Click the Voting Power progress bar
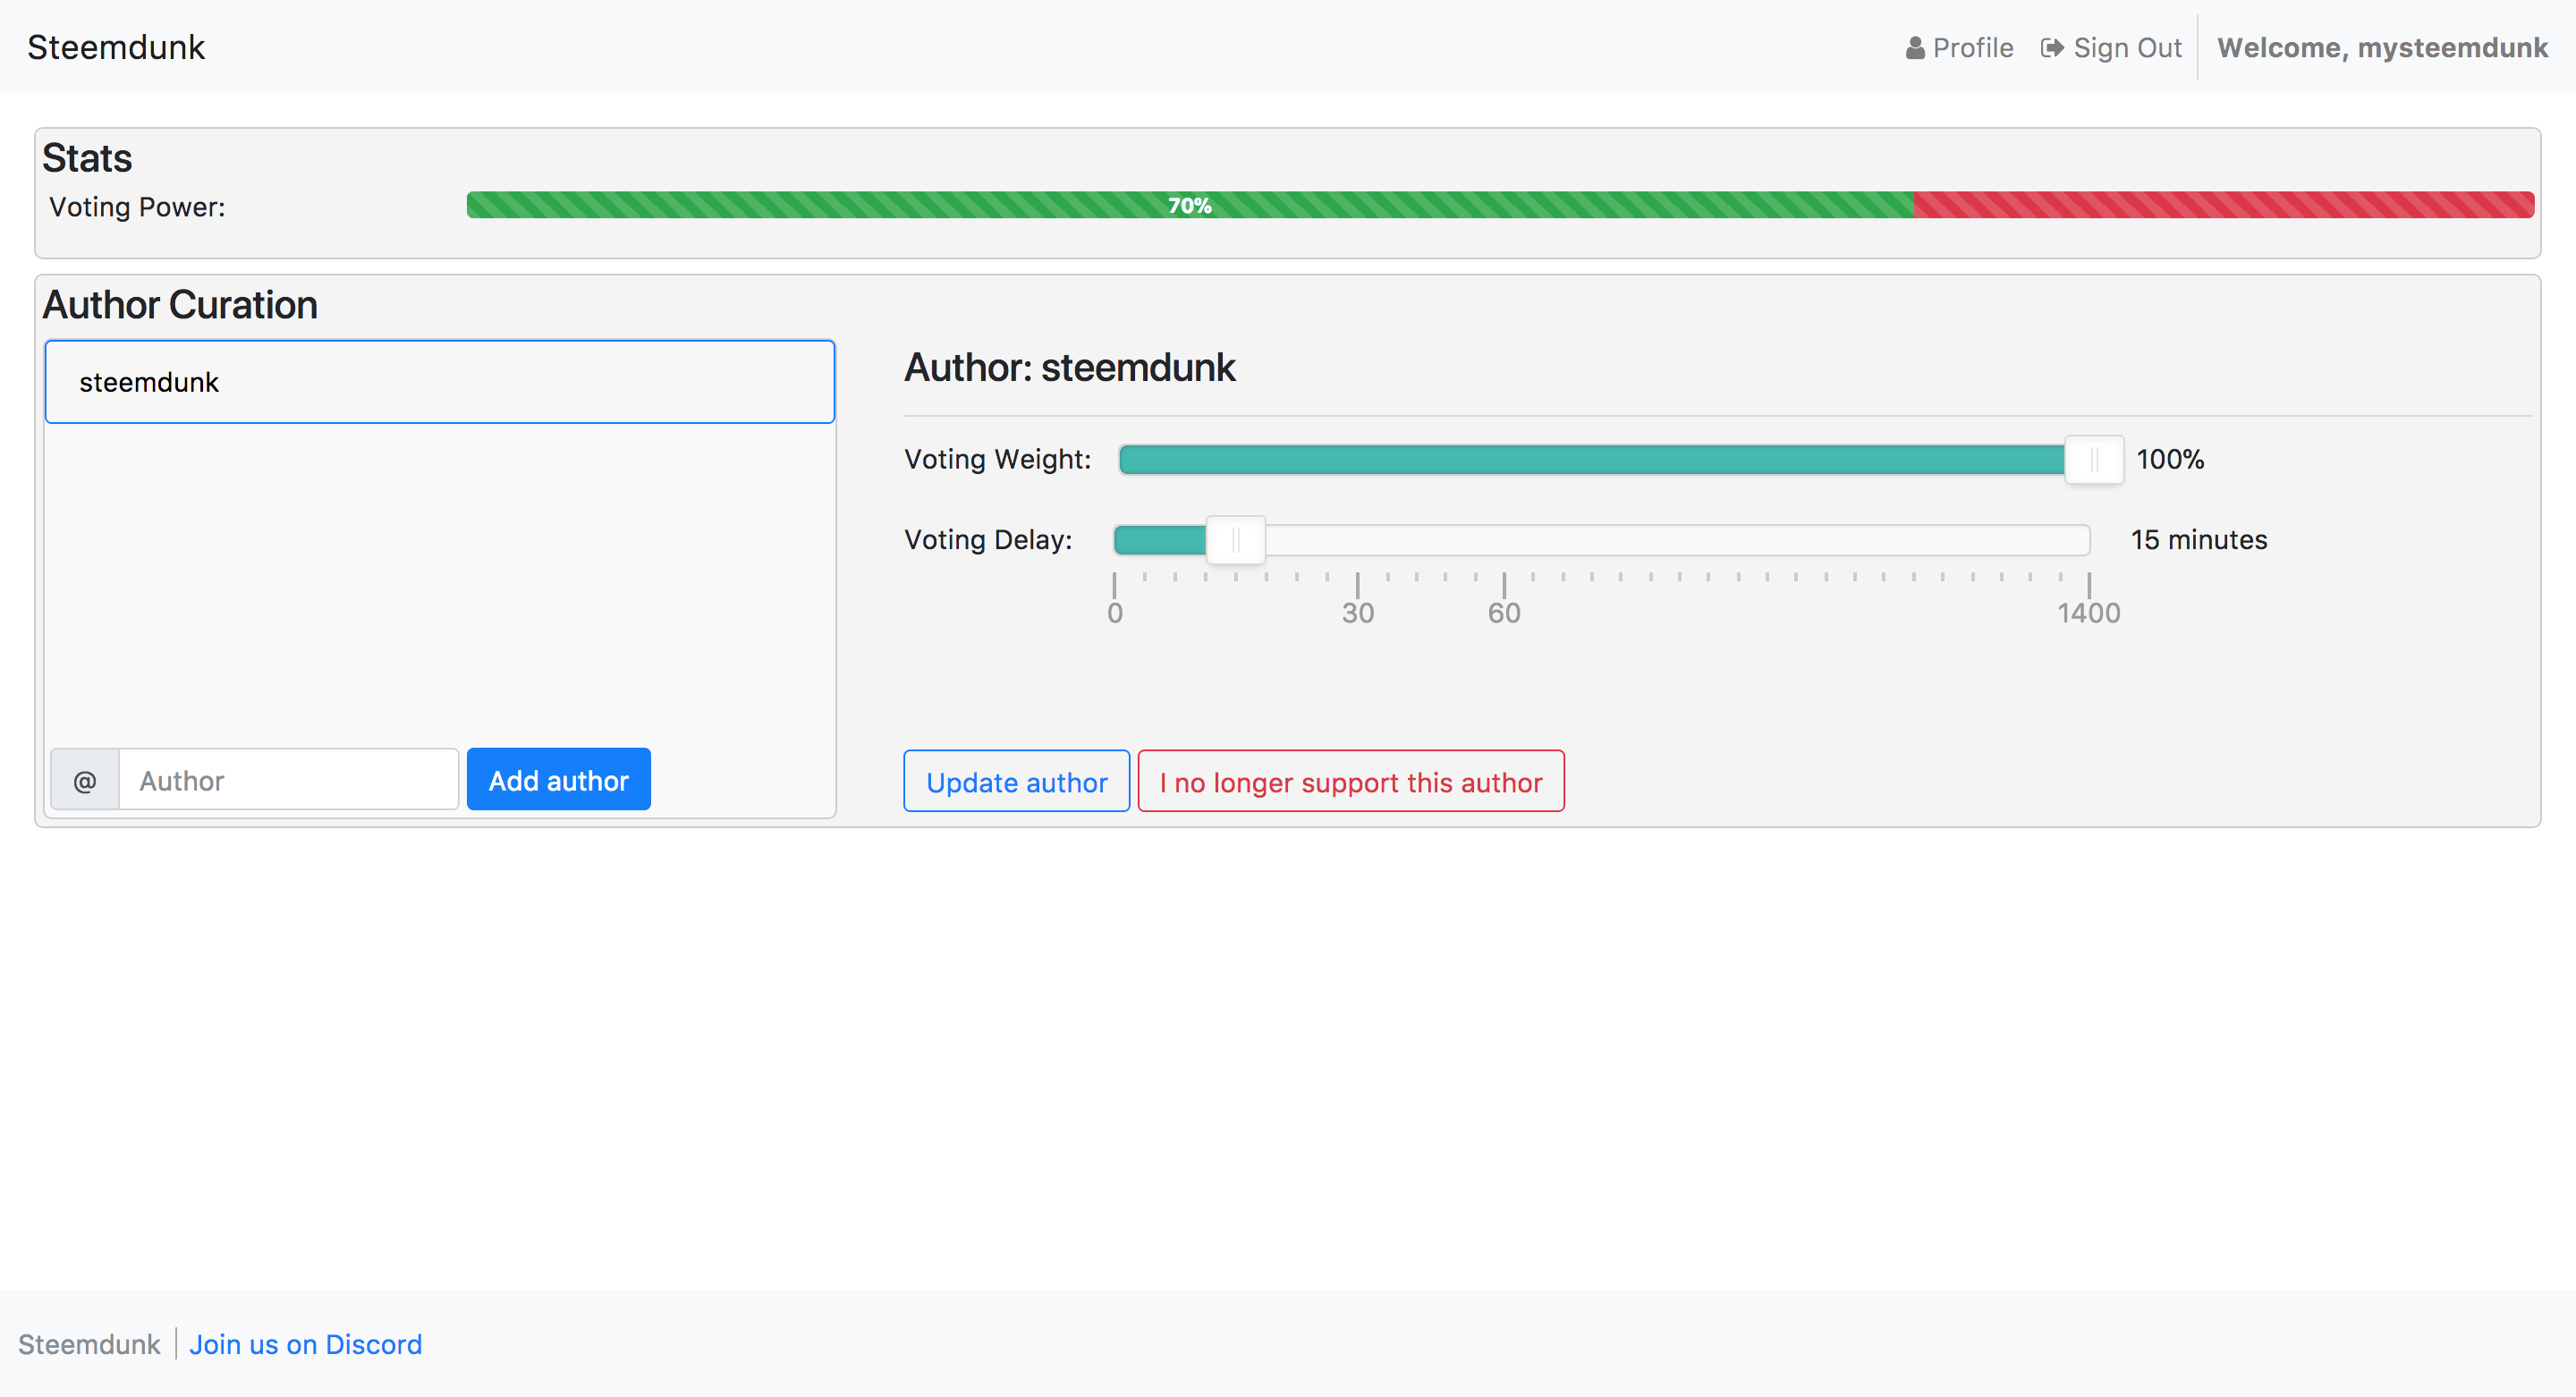The height and width of the screenshot is (1397, 2576). point(1500,205)
